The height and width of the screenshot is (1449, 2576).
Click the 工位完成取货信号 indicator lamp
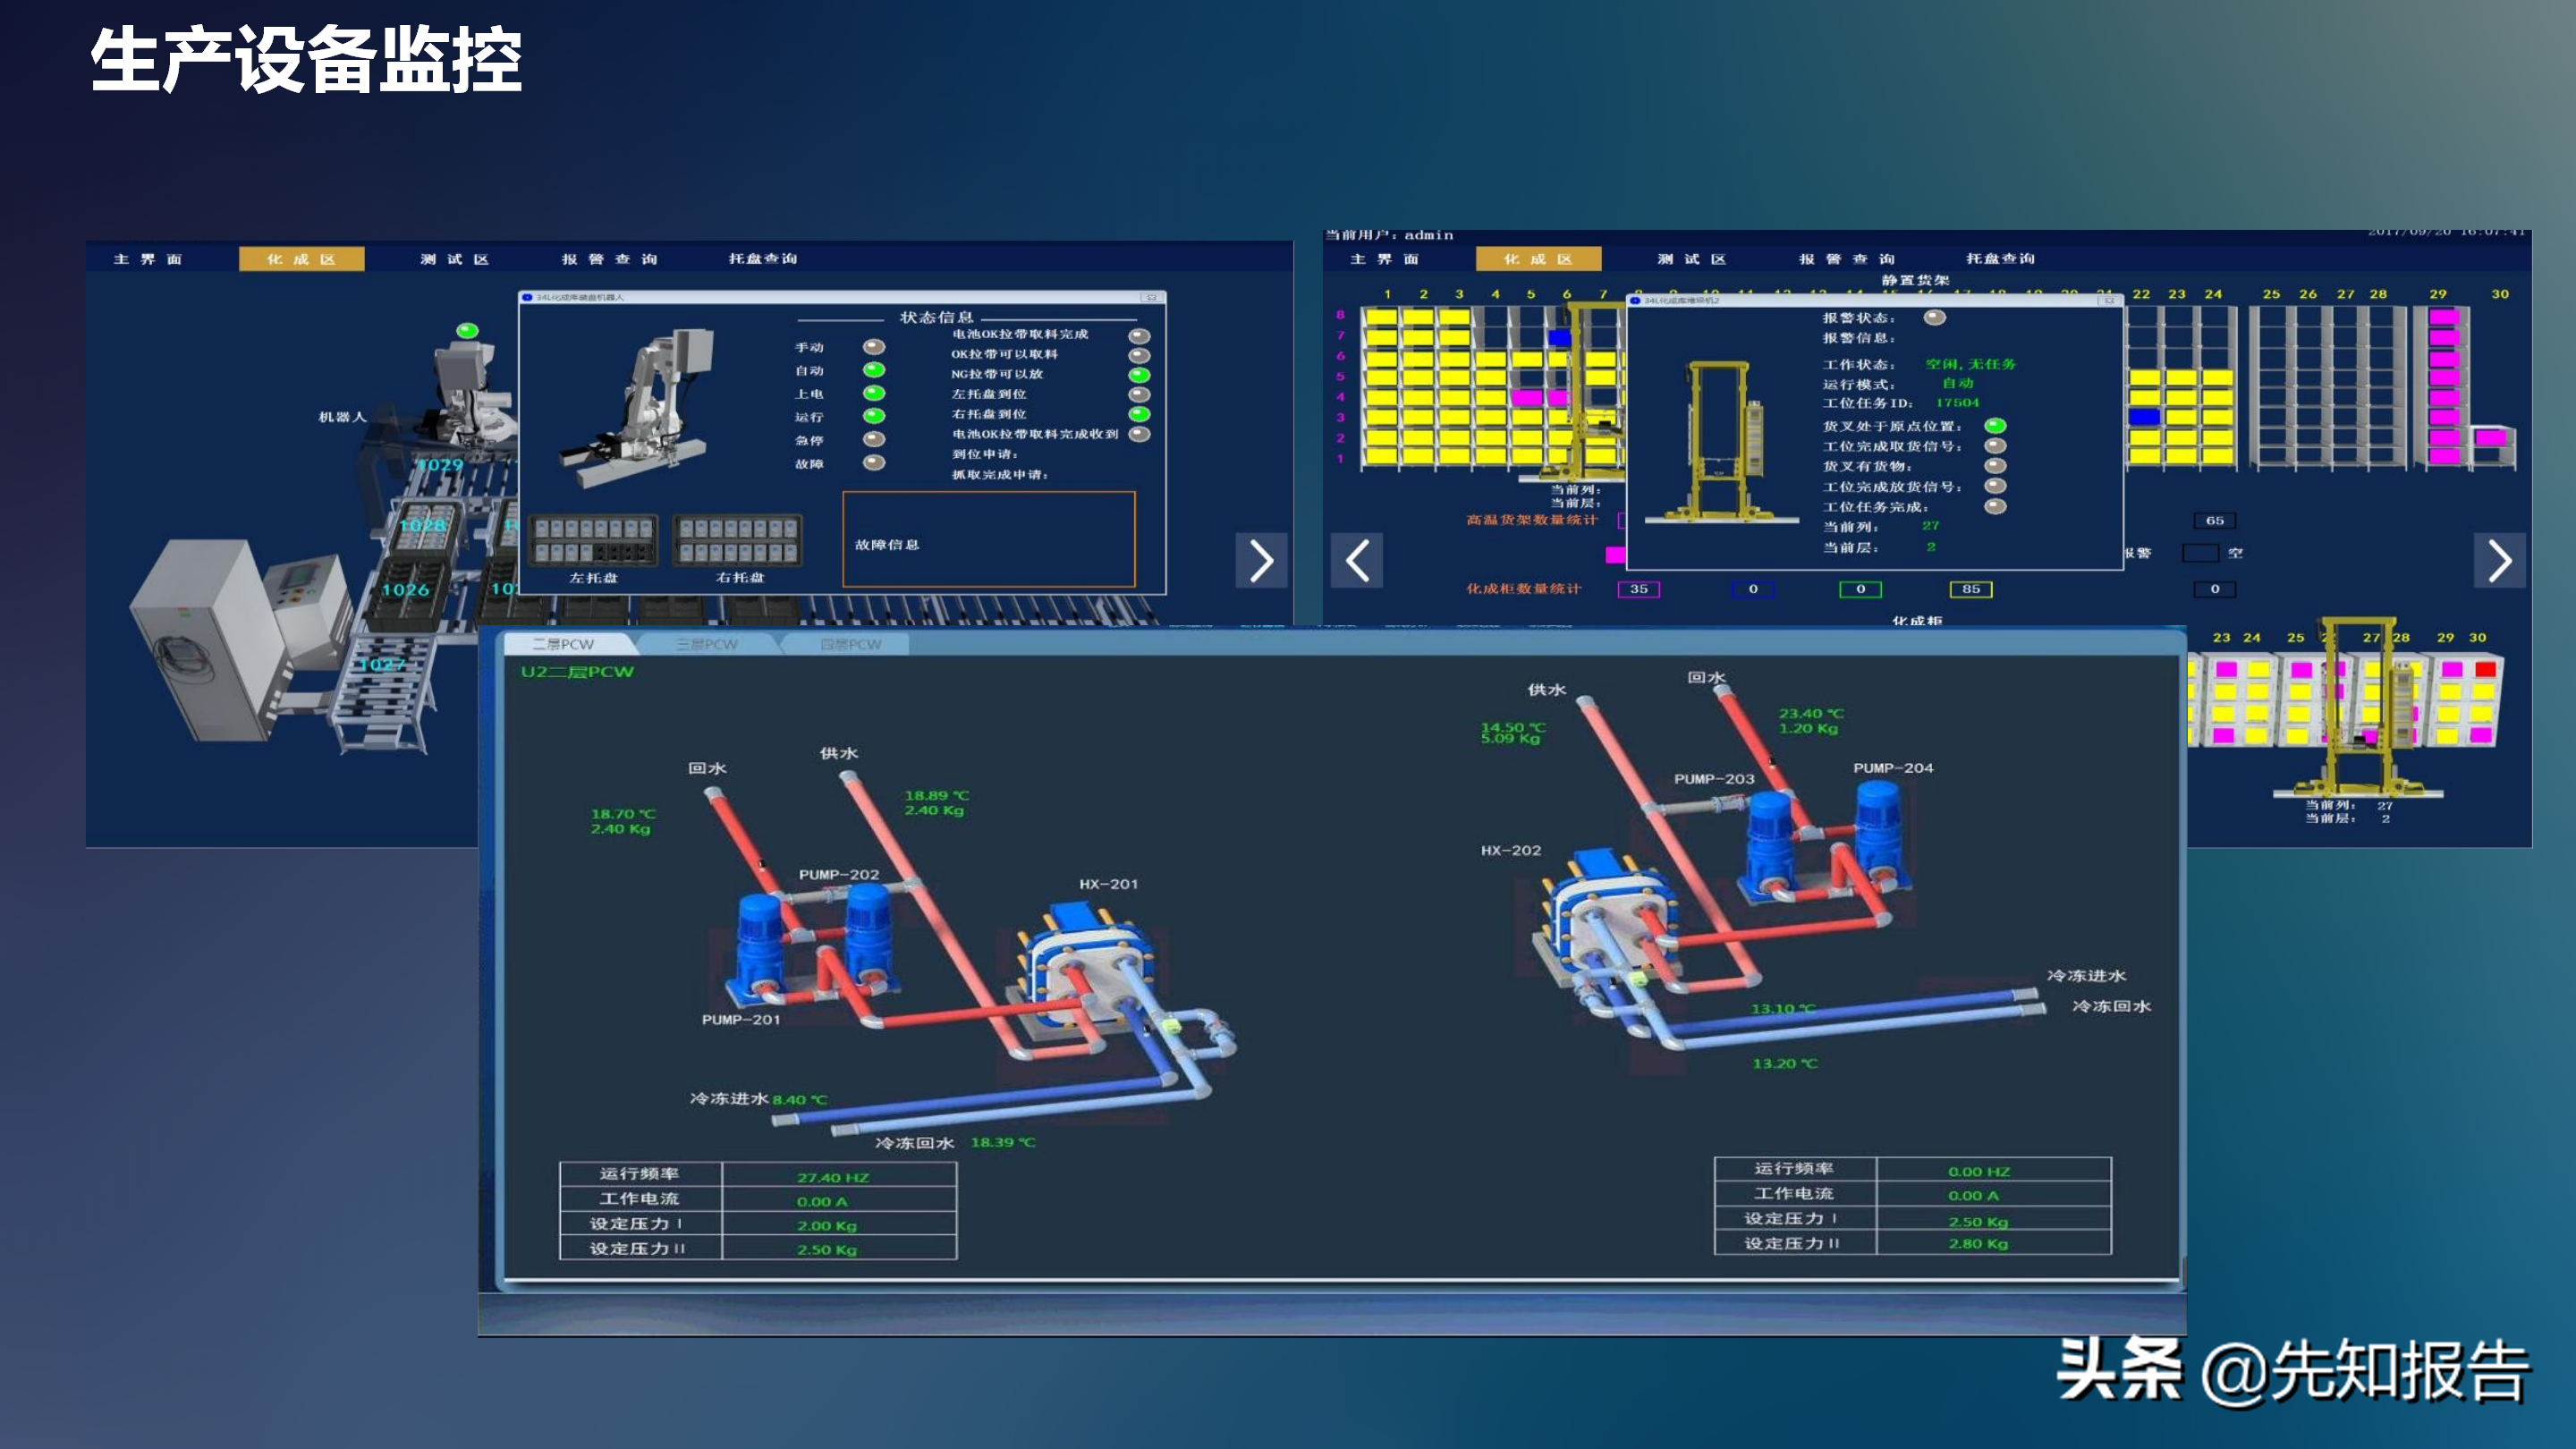[1995, 446]
